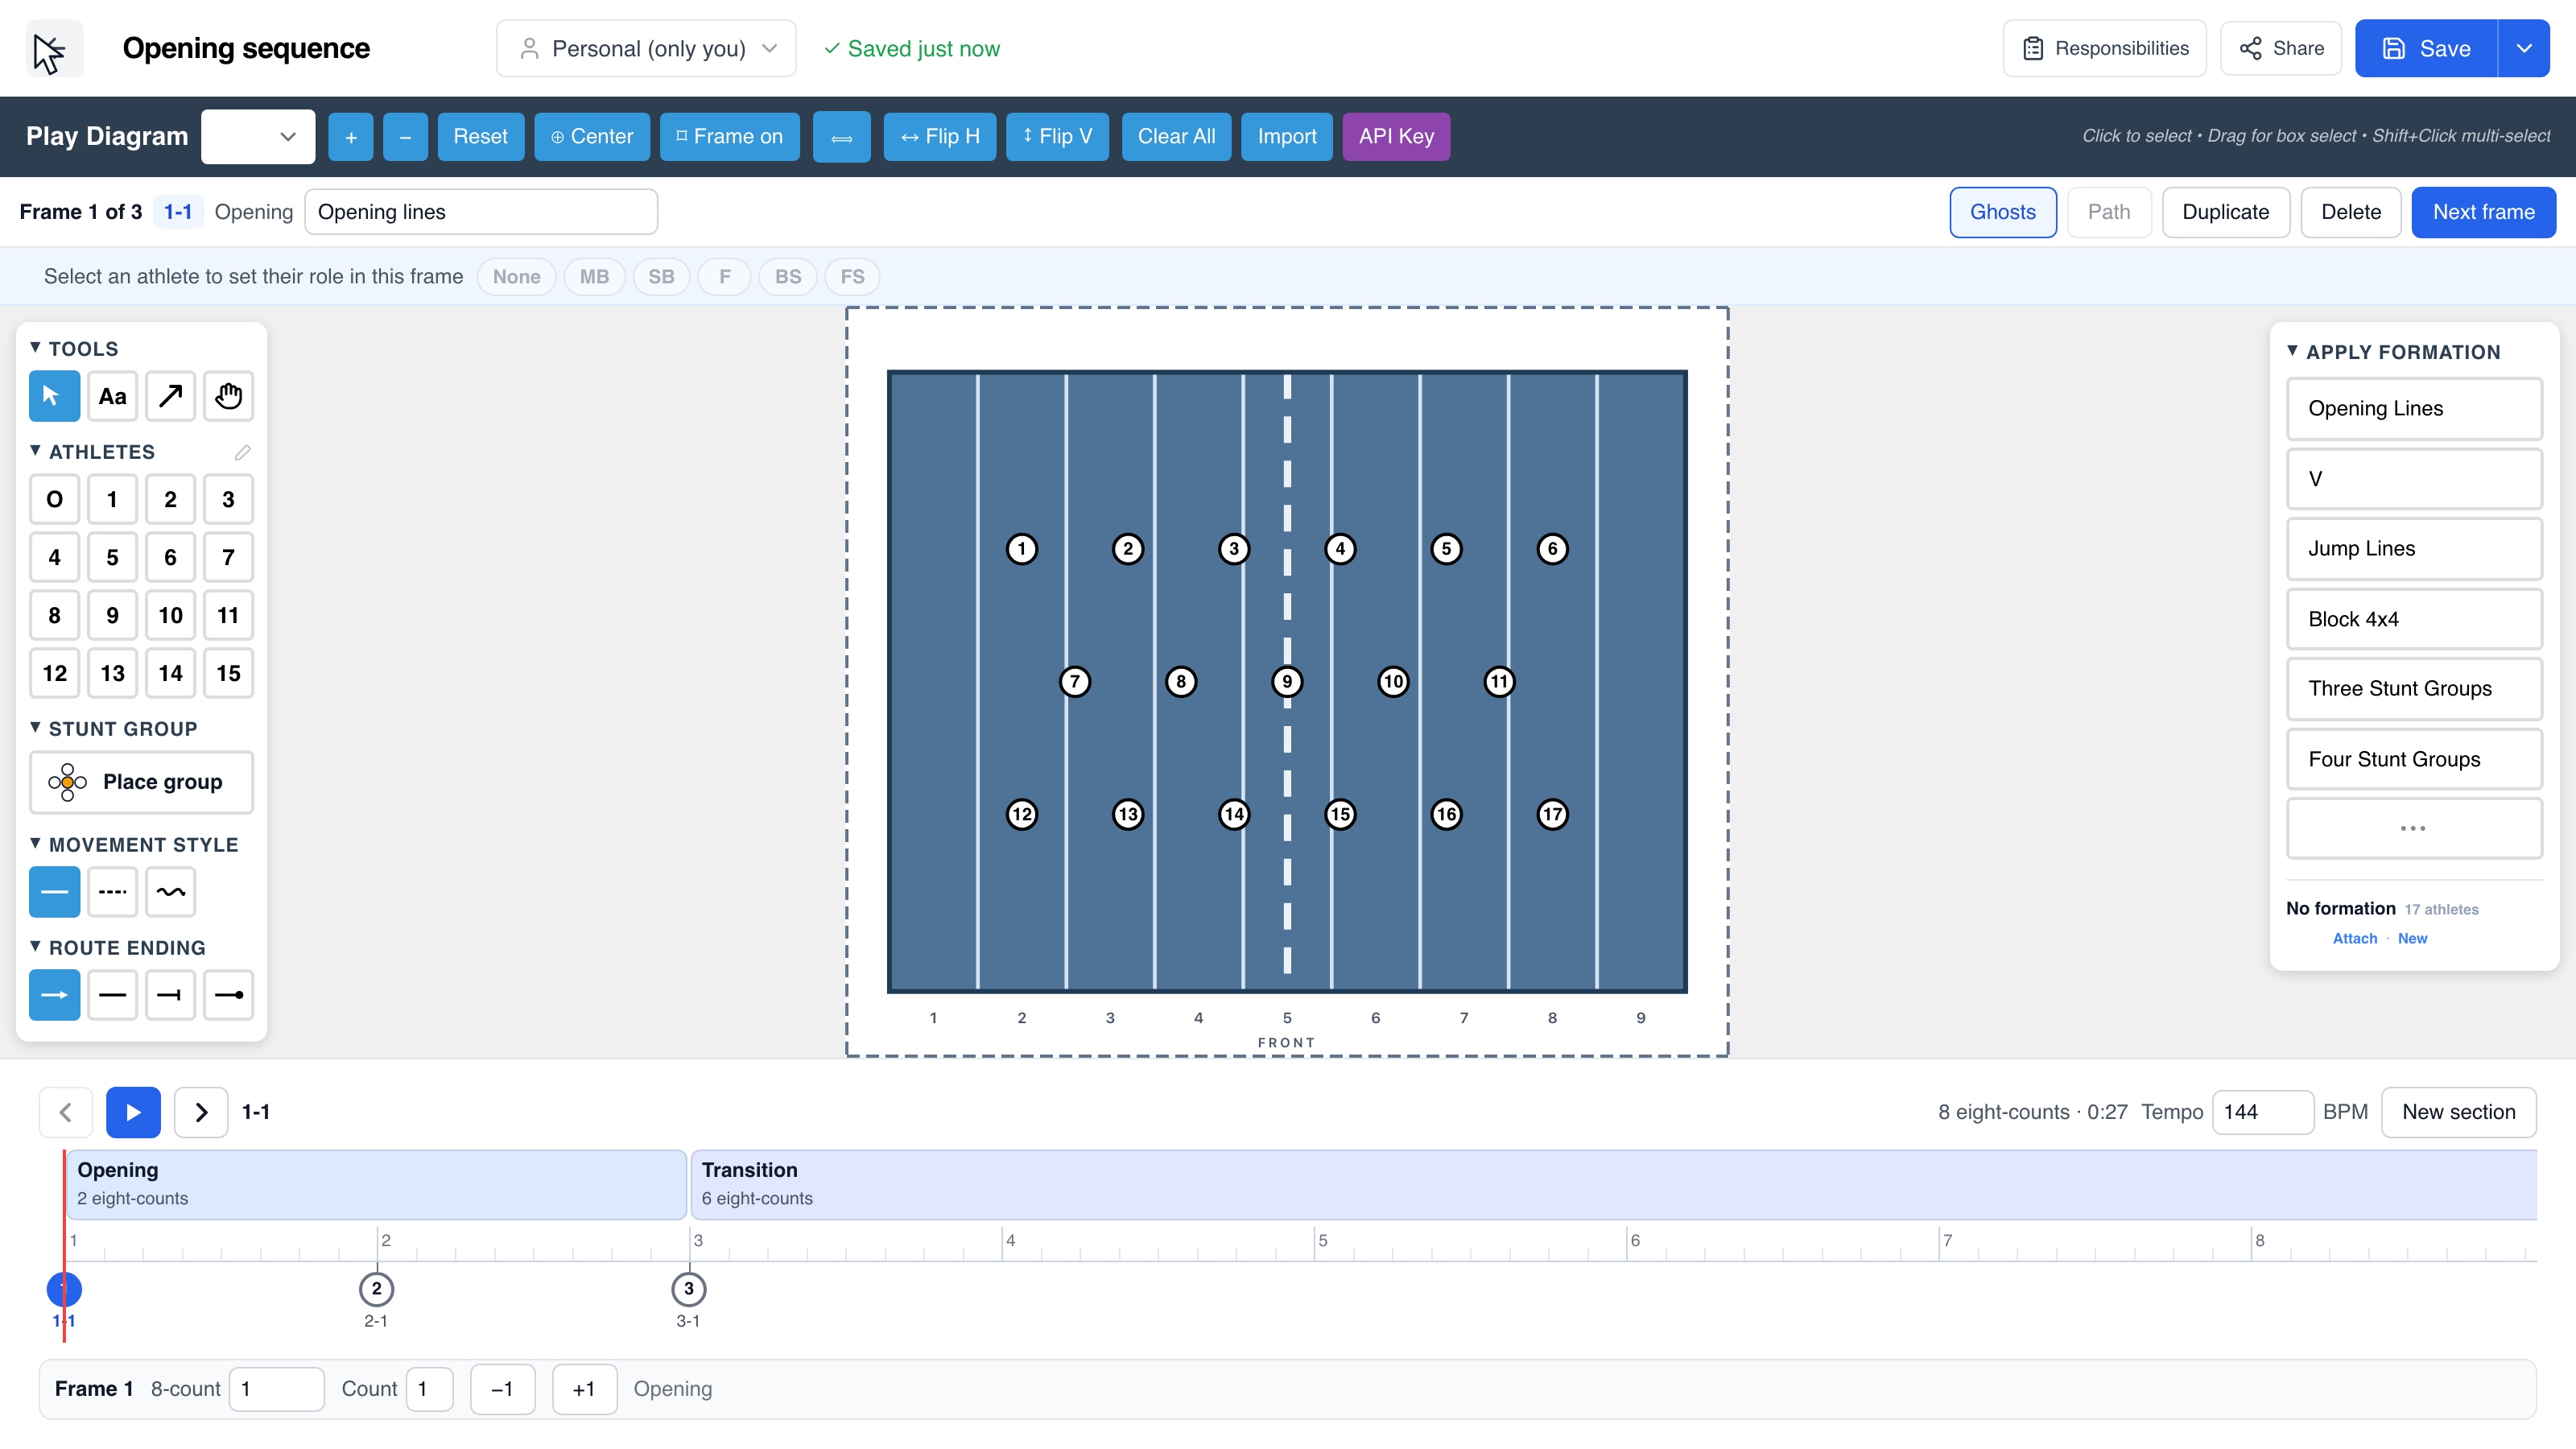
Task: Apply the Block 4x4 formation
Action: (x=2414, y=619)
